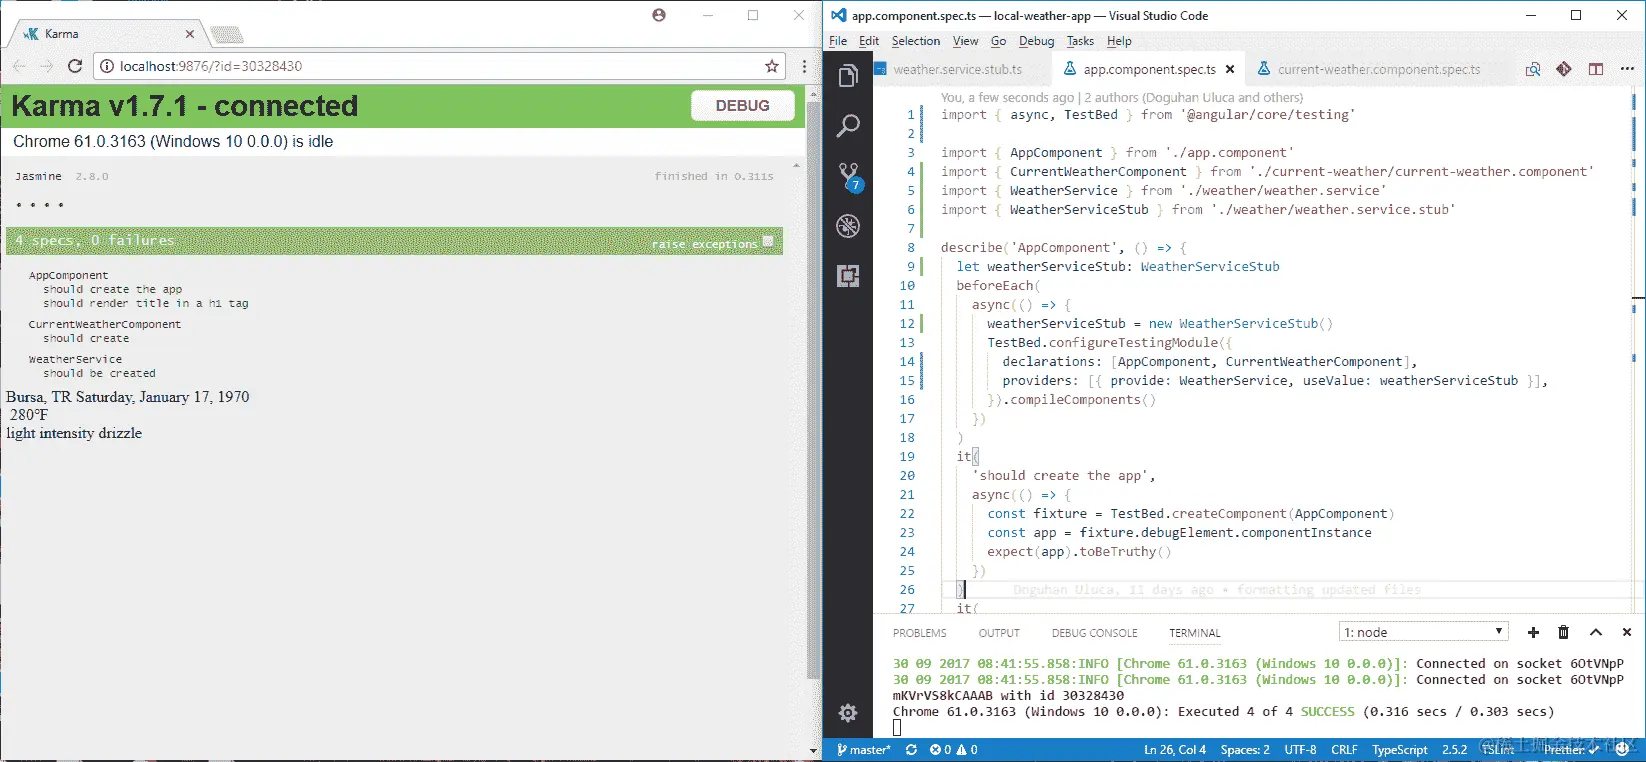Open the Debug view in VS Code
The image size is (1646, 762).
pyautogui.click(x=848, y=226)
